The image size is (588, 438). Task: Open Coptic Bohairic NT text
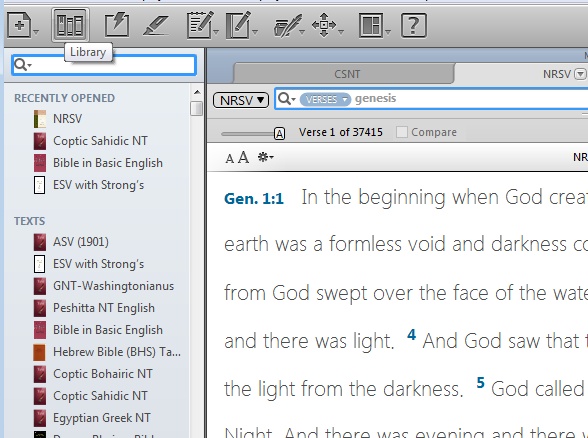coord(103,374)
